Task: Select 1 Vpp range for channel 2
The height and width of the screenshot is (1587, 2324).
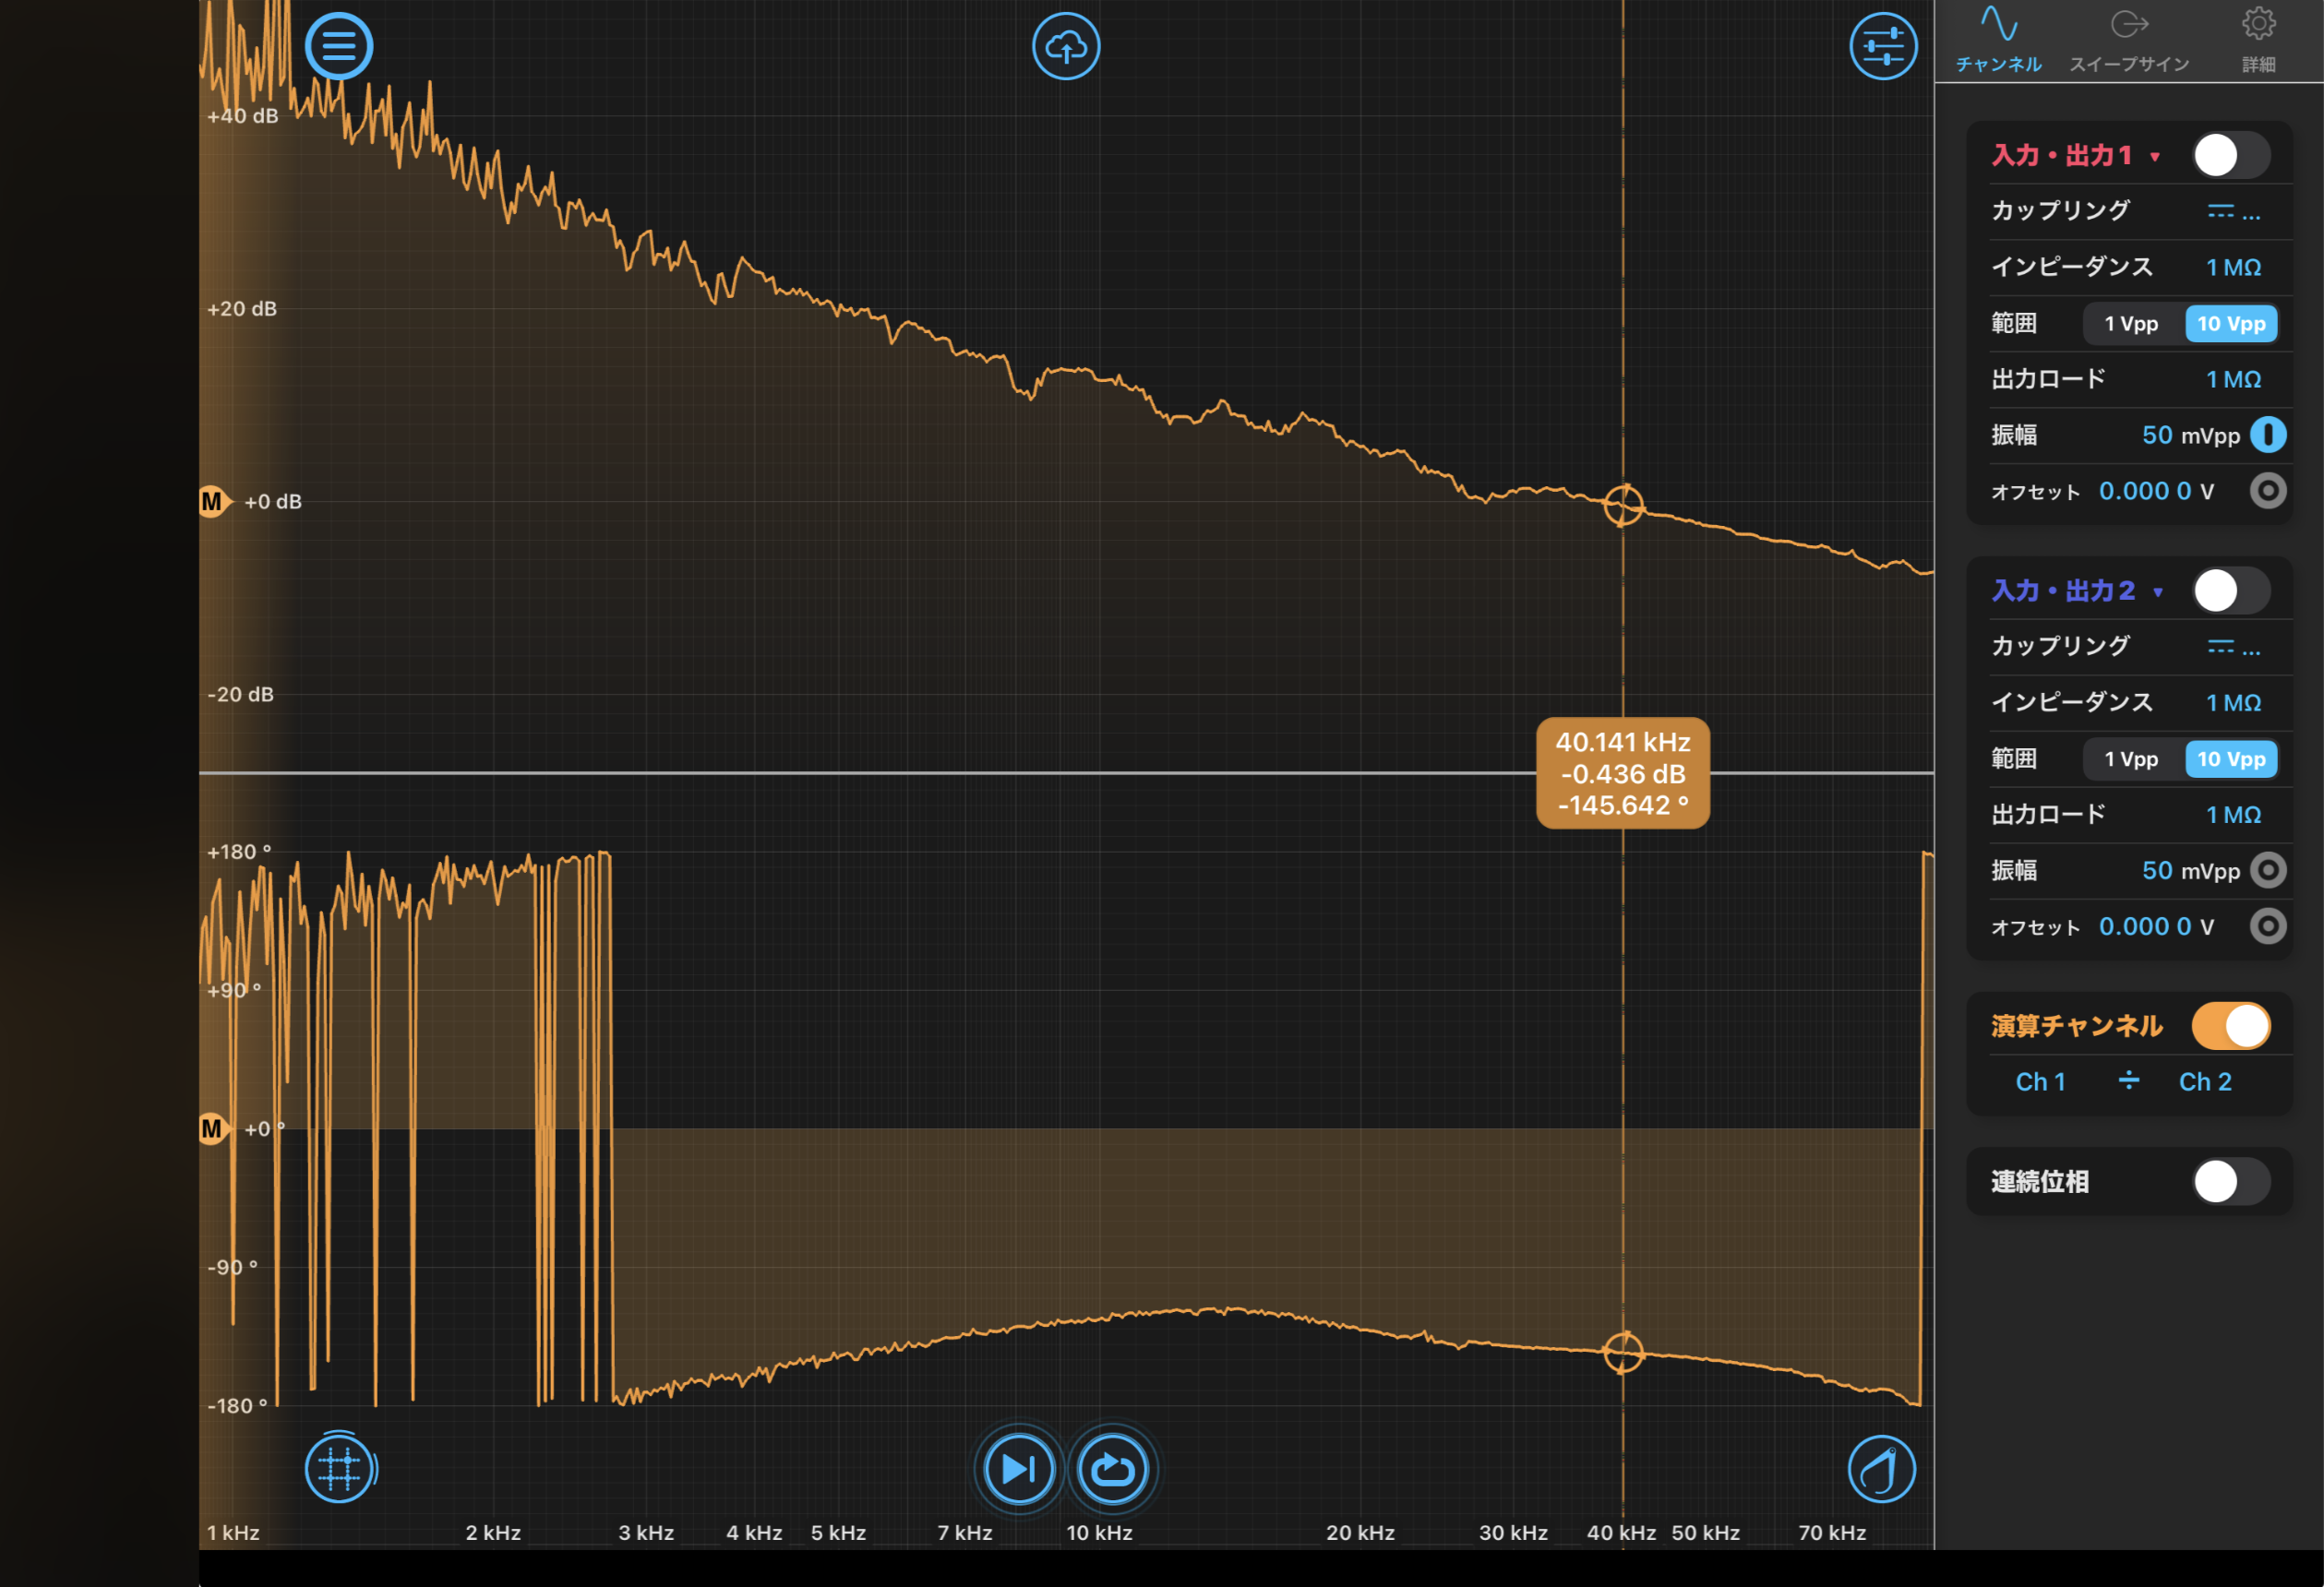Action: [x=2131, y=758]
